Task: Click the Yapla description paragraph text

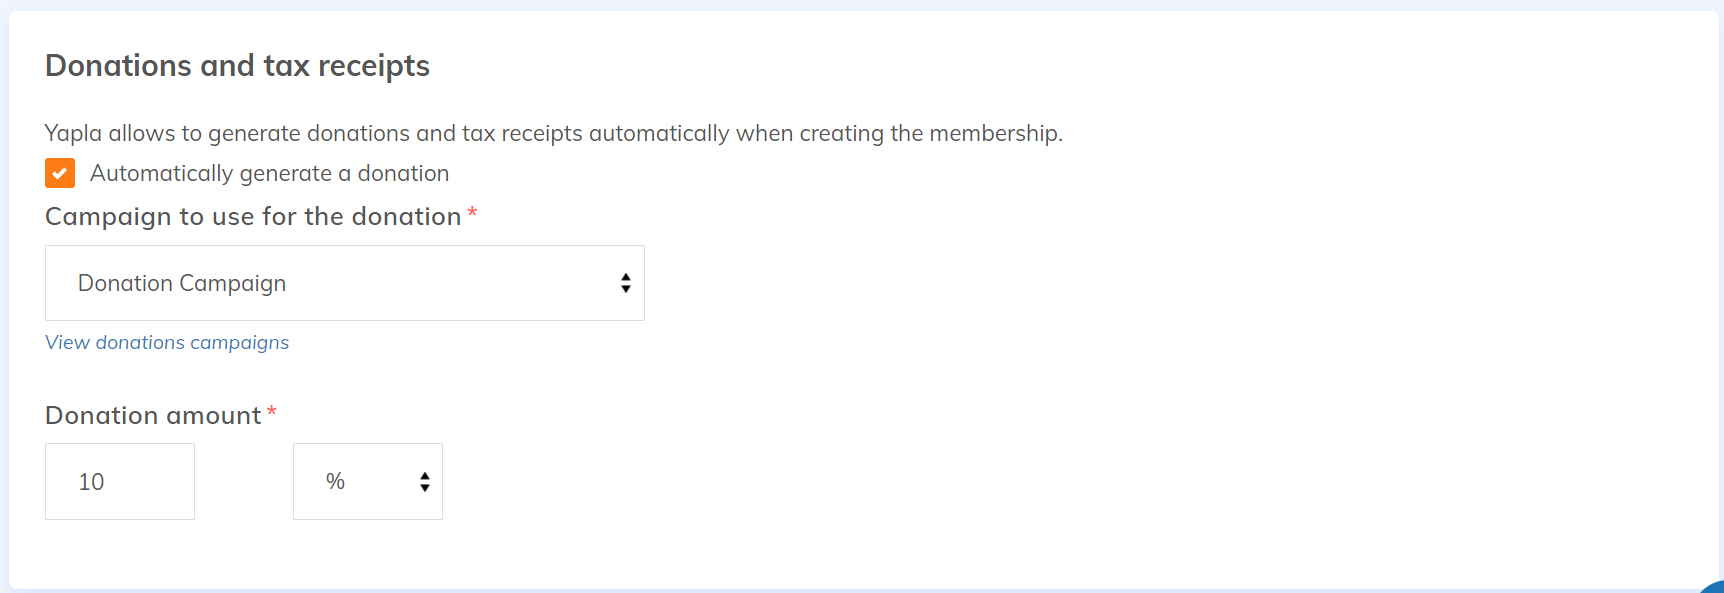Action: click(x=553, y=134)
